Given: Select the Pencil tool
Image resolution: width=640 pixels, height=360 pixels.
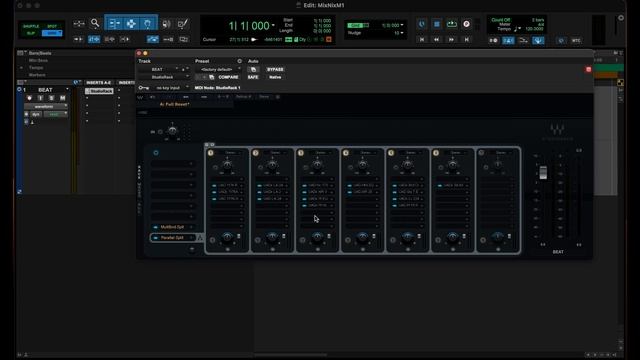Looking at the screenshot, I should [182, 24].
